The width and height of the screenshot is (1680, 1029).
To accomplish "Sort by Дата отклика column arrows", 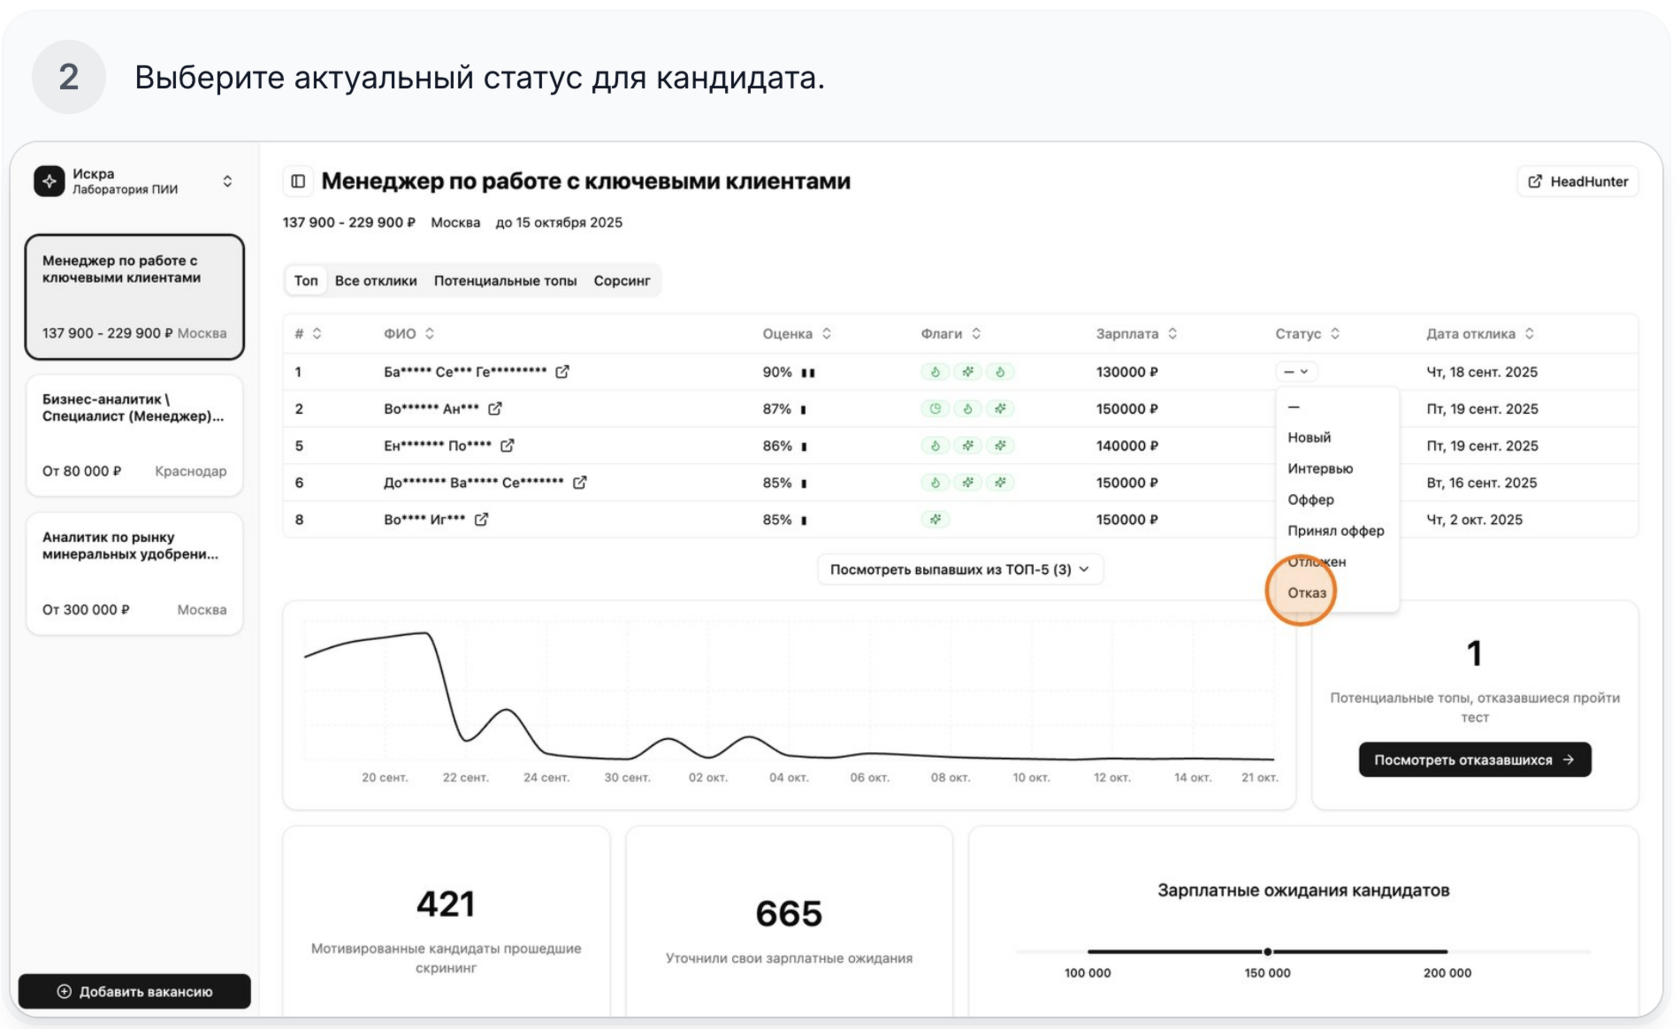I will pyautogui.click(x=1530, y=334).
